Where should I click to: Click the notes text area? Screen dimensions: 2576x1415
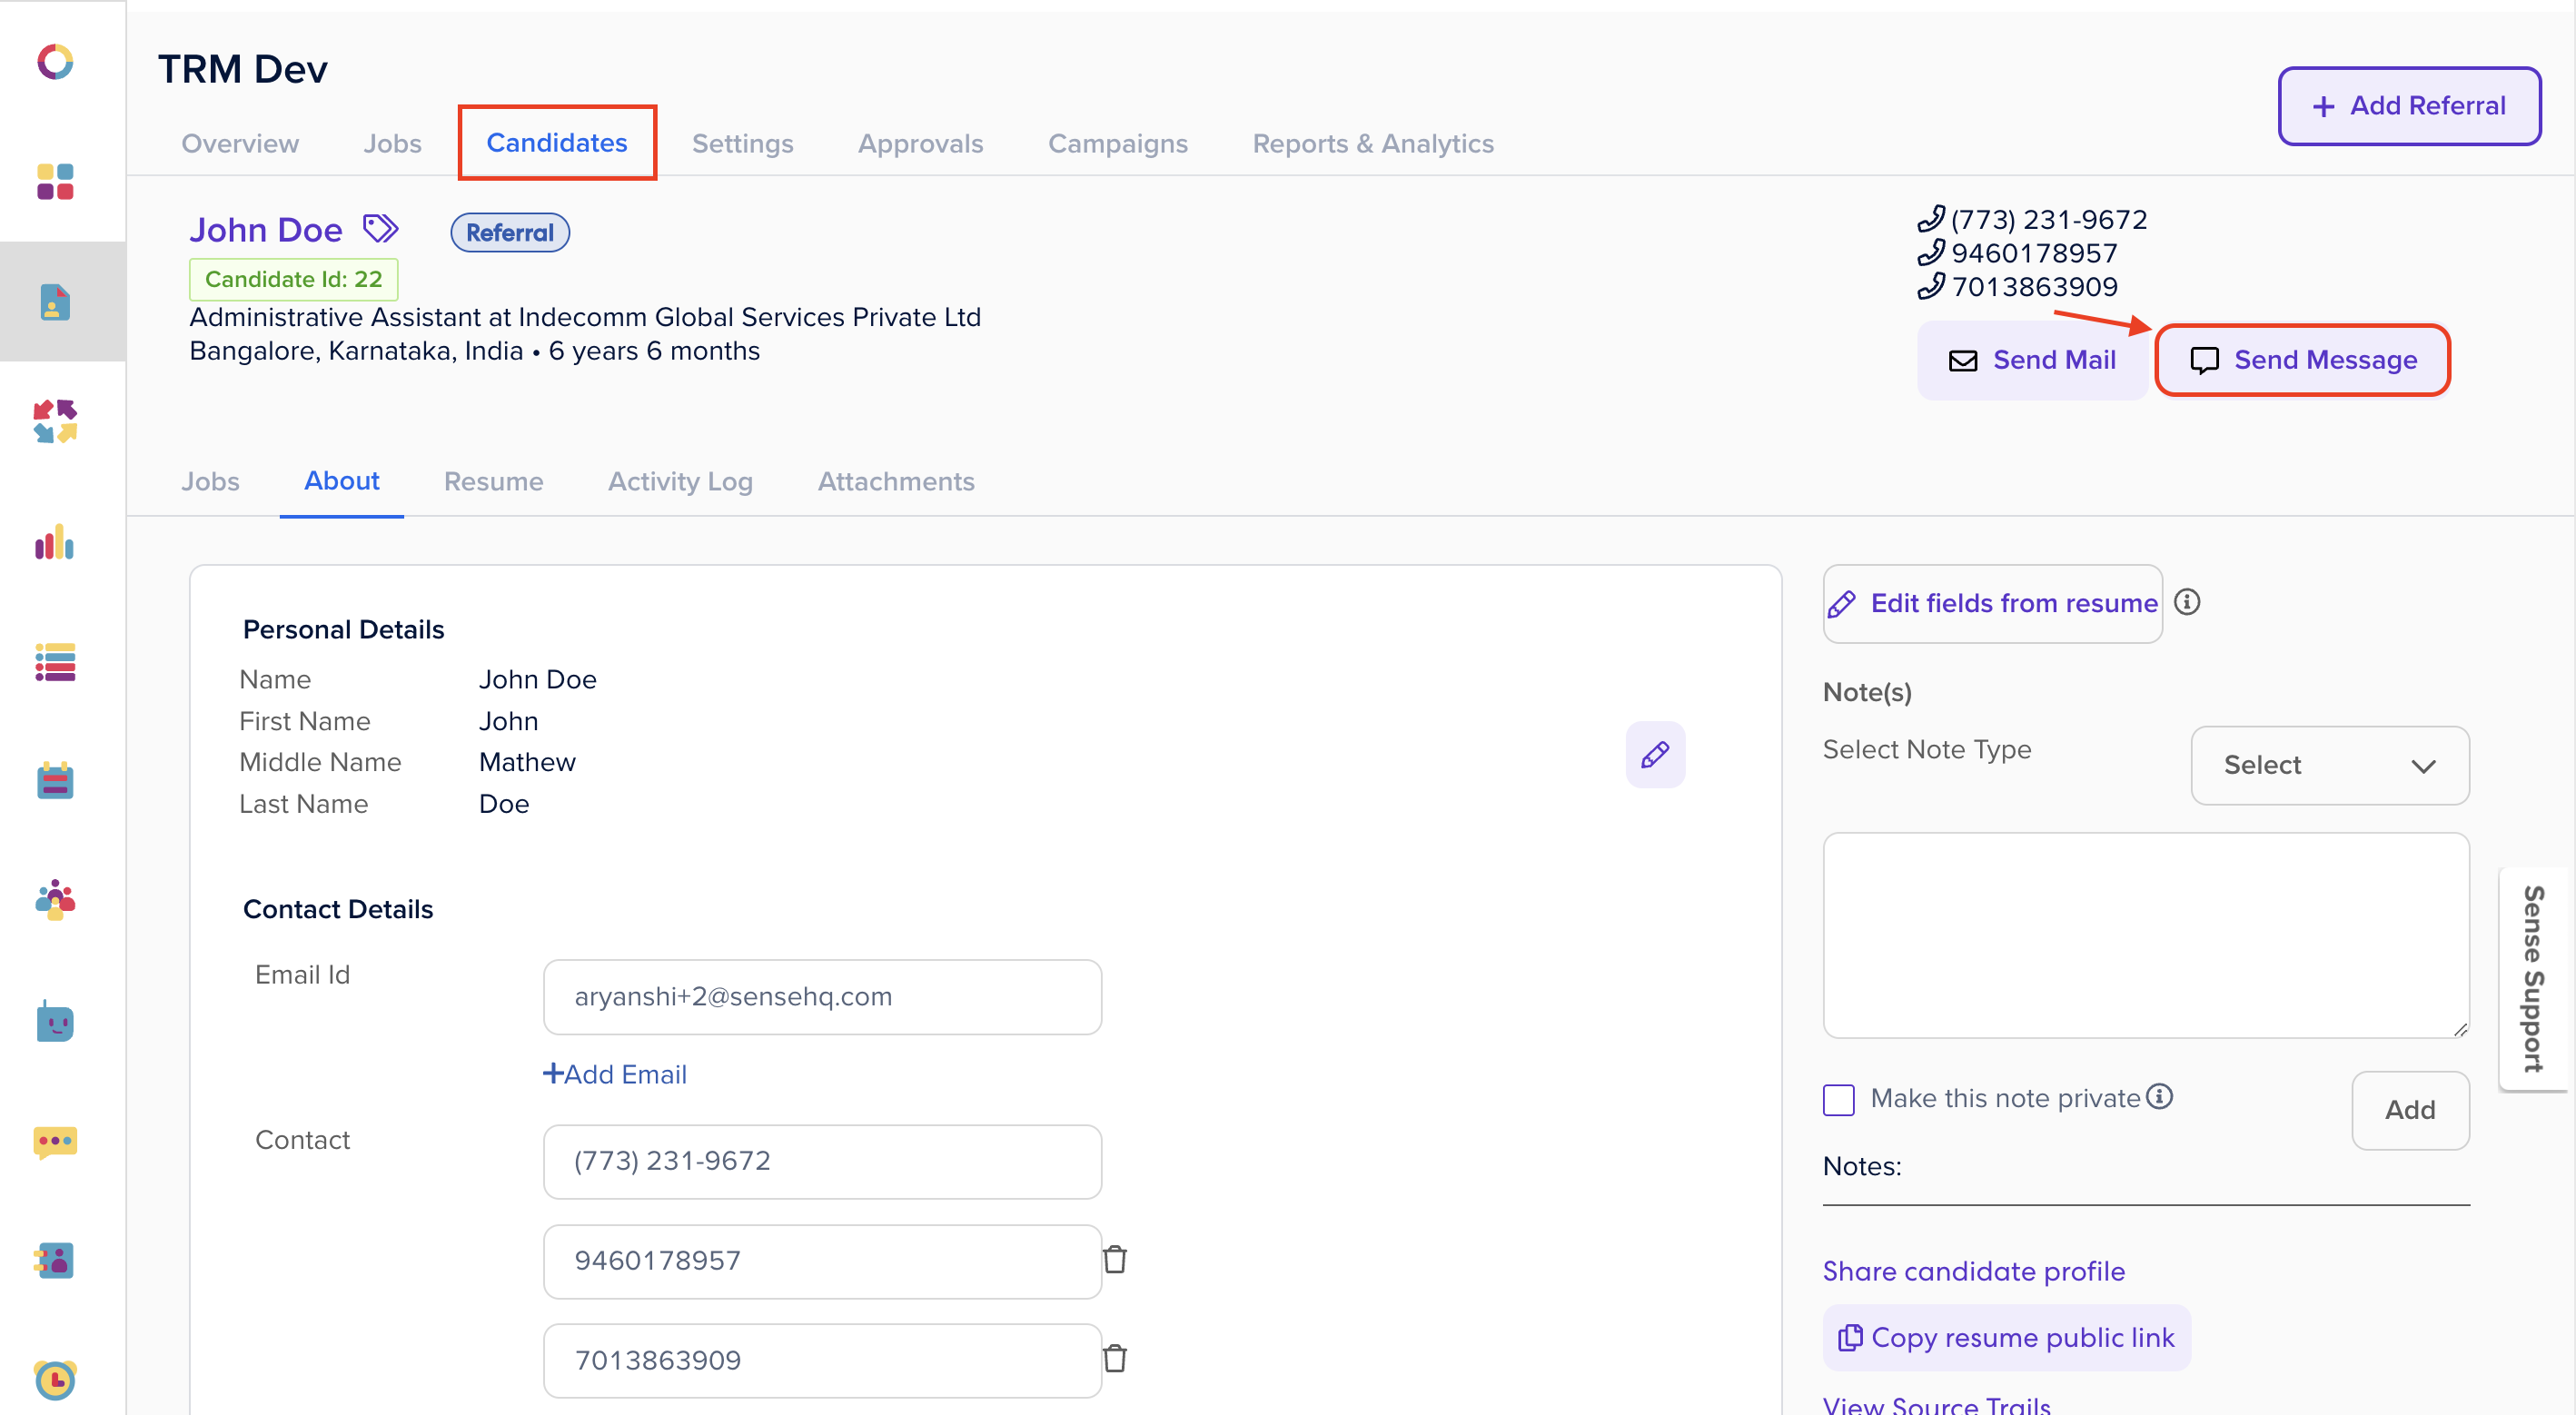[2145, 934]
